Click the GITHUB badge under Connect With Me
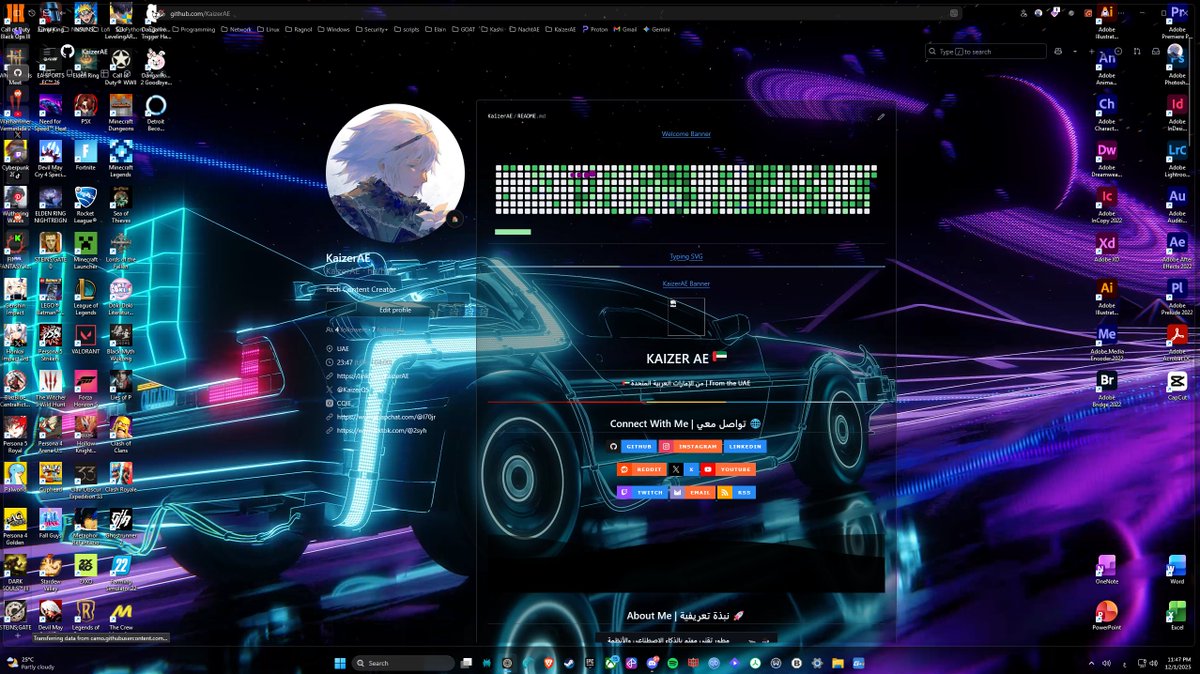This screenshot has width=1200, height=674. [x=633, y=447]
